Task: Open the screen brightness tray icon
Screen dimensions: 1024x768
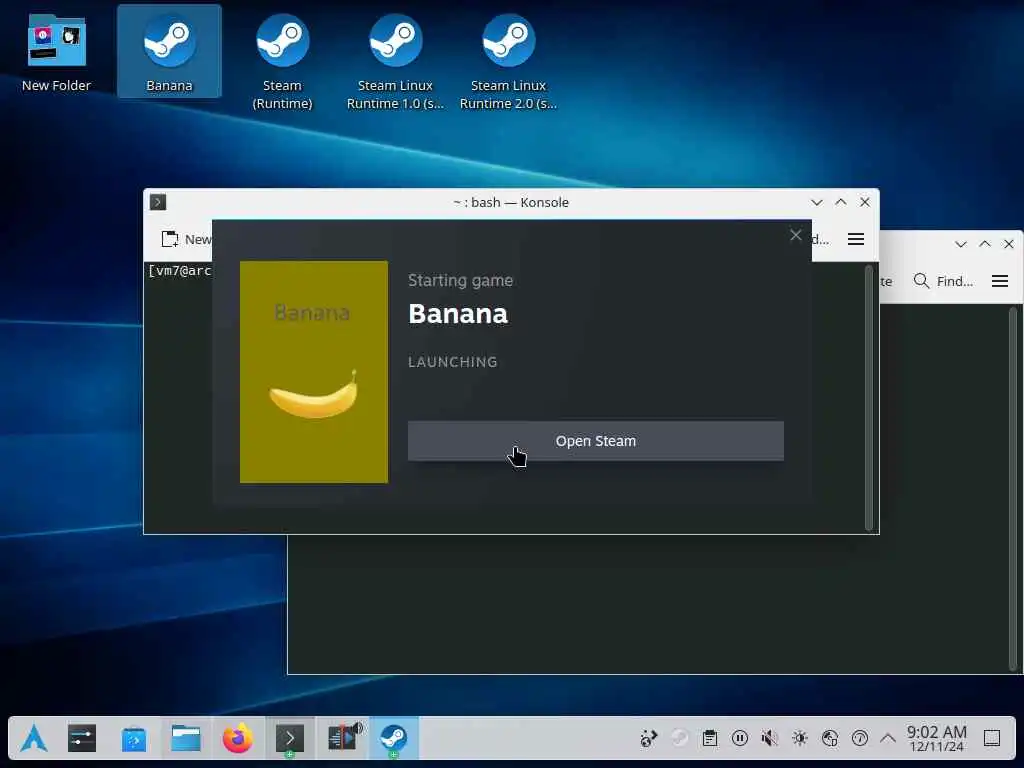Action: click(800, 739)
